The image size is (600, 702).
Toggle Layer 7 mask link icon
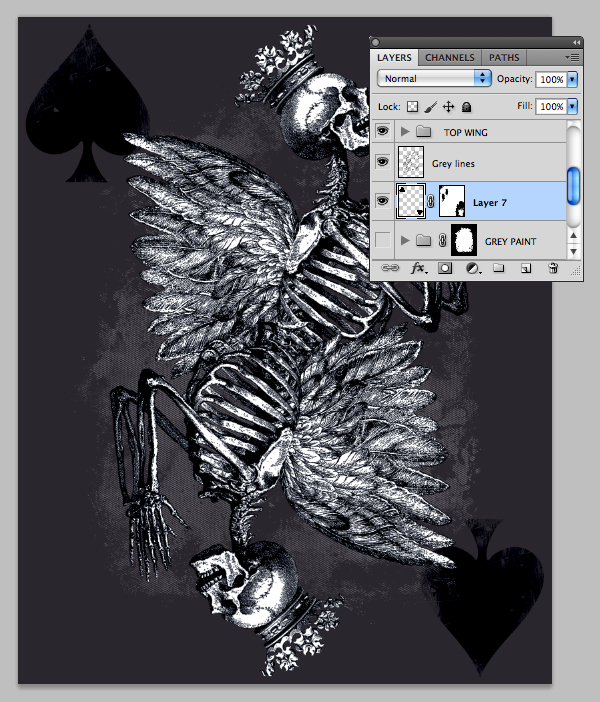tap(431, 201)
